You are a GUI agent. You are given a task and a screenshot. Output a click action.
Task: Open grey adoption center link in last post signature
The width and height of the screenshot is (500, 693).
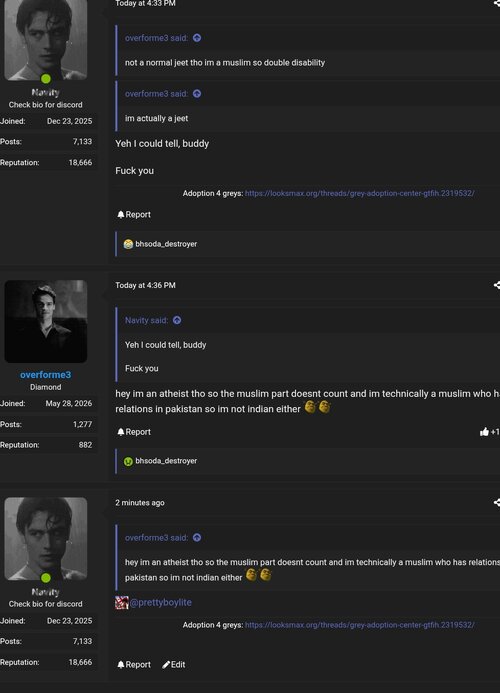point(359,625)
